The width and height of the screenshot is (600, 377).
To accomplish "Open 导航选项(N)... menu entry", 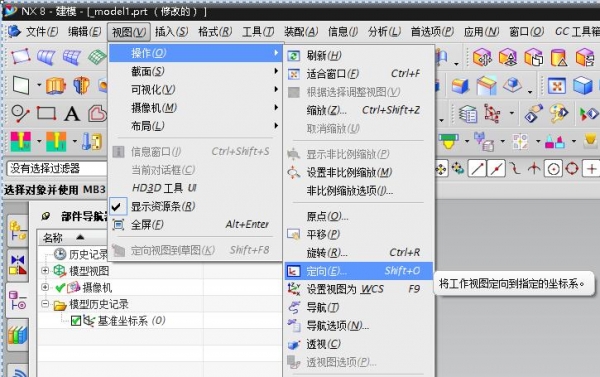I will point(359,326).
